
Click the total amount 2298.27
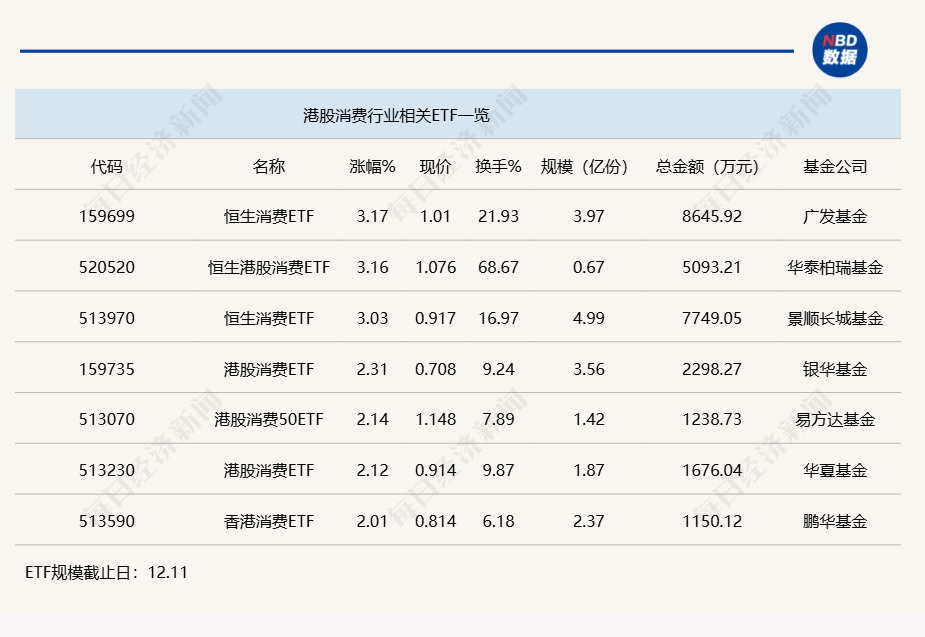point(712,369)
